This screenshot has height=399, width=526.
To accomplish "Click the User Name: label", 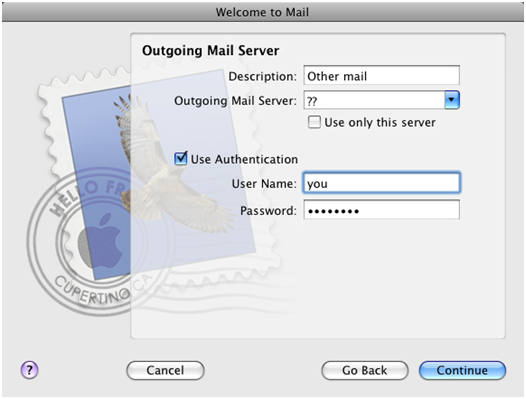I will [264, 184].
